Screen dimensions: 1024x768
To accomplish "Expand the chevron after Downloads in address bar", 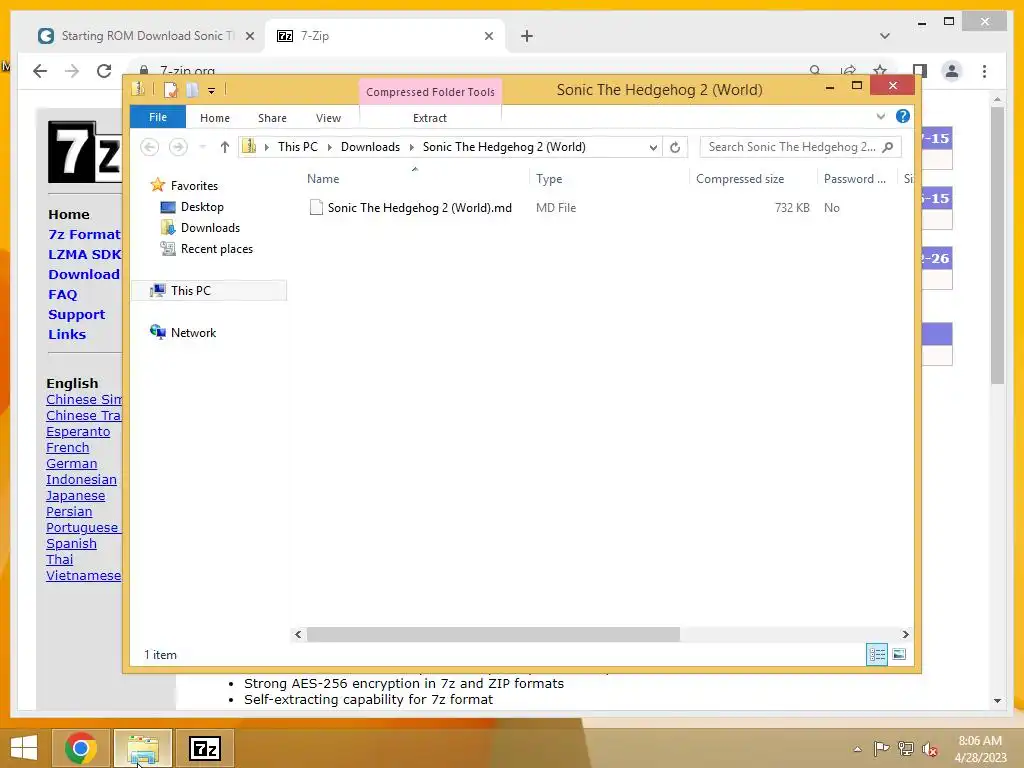I will coord(411,147).
